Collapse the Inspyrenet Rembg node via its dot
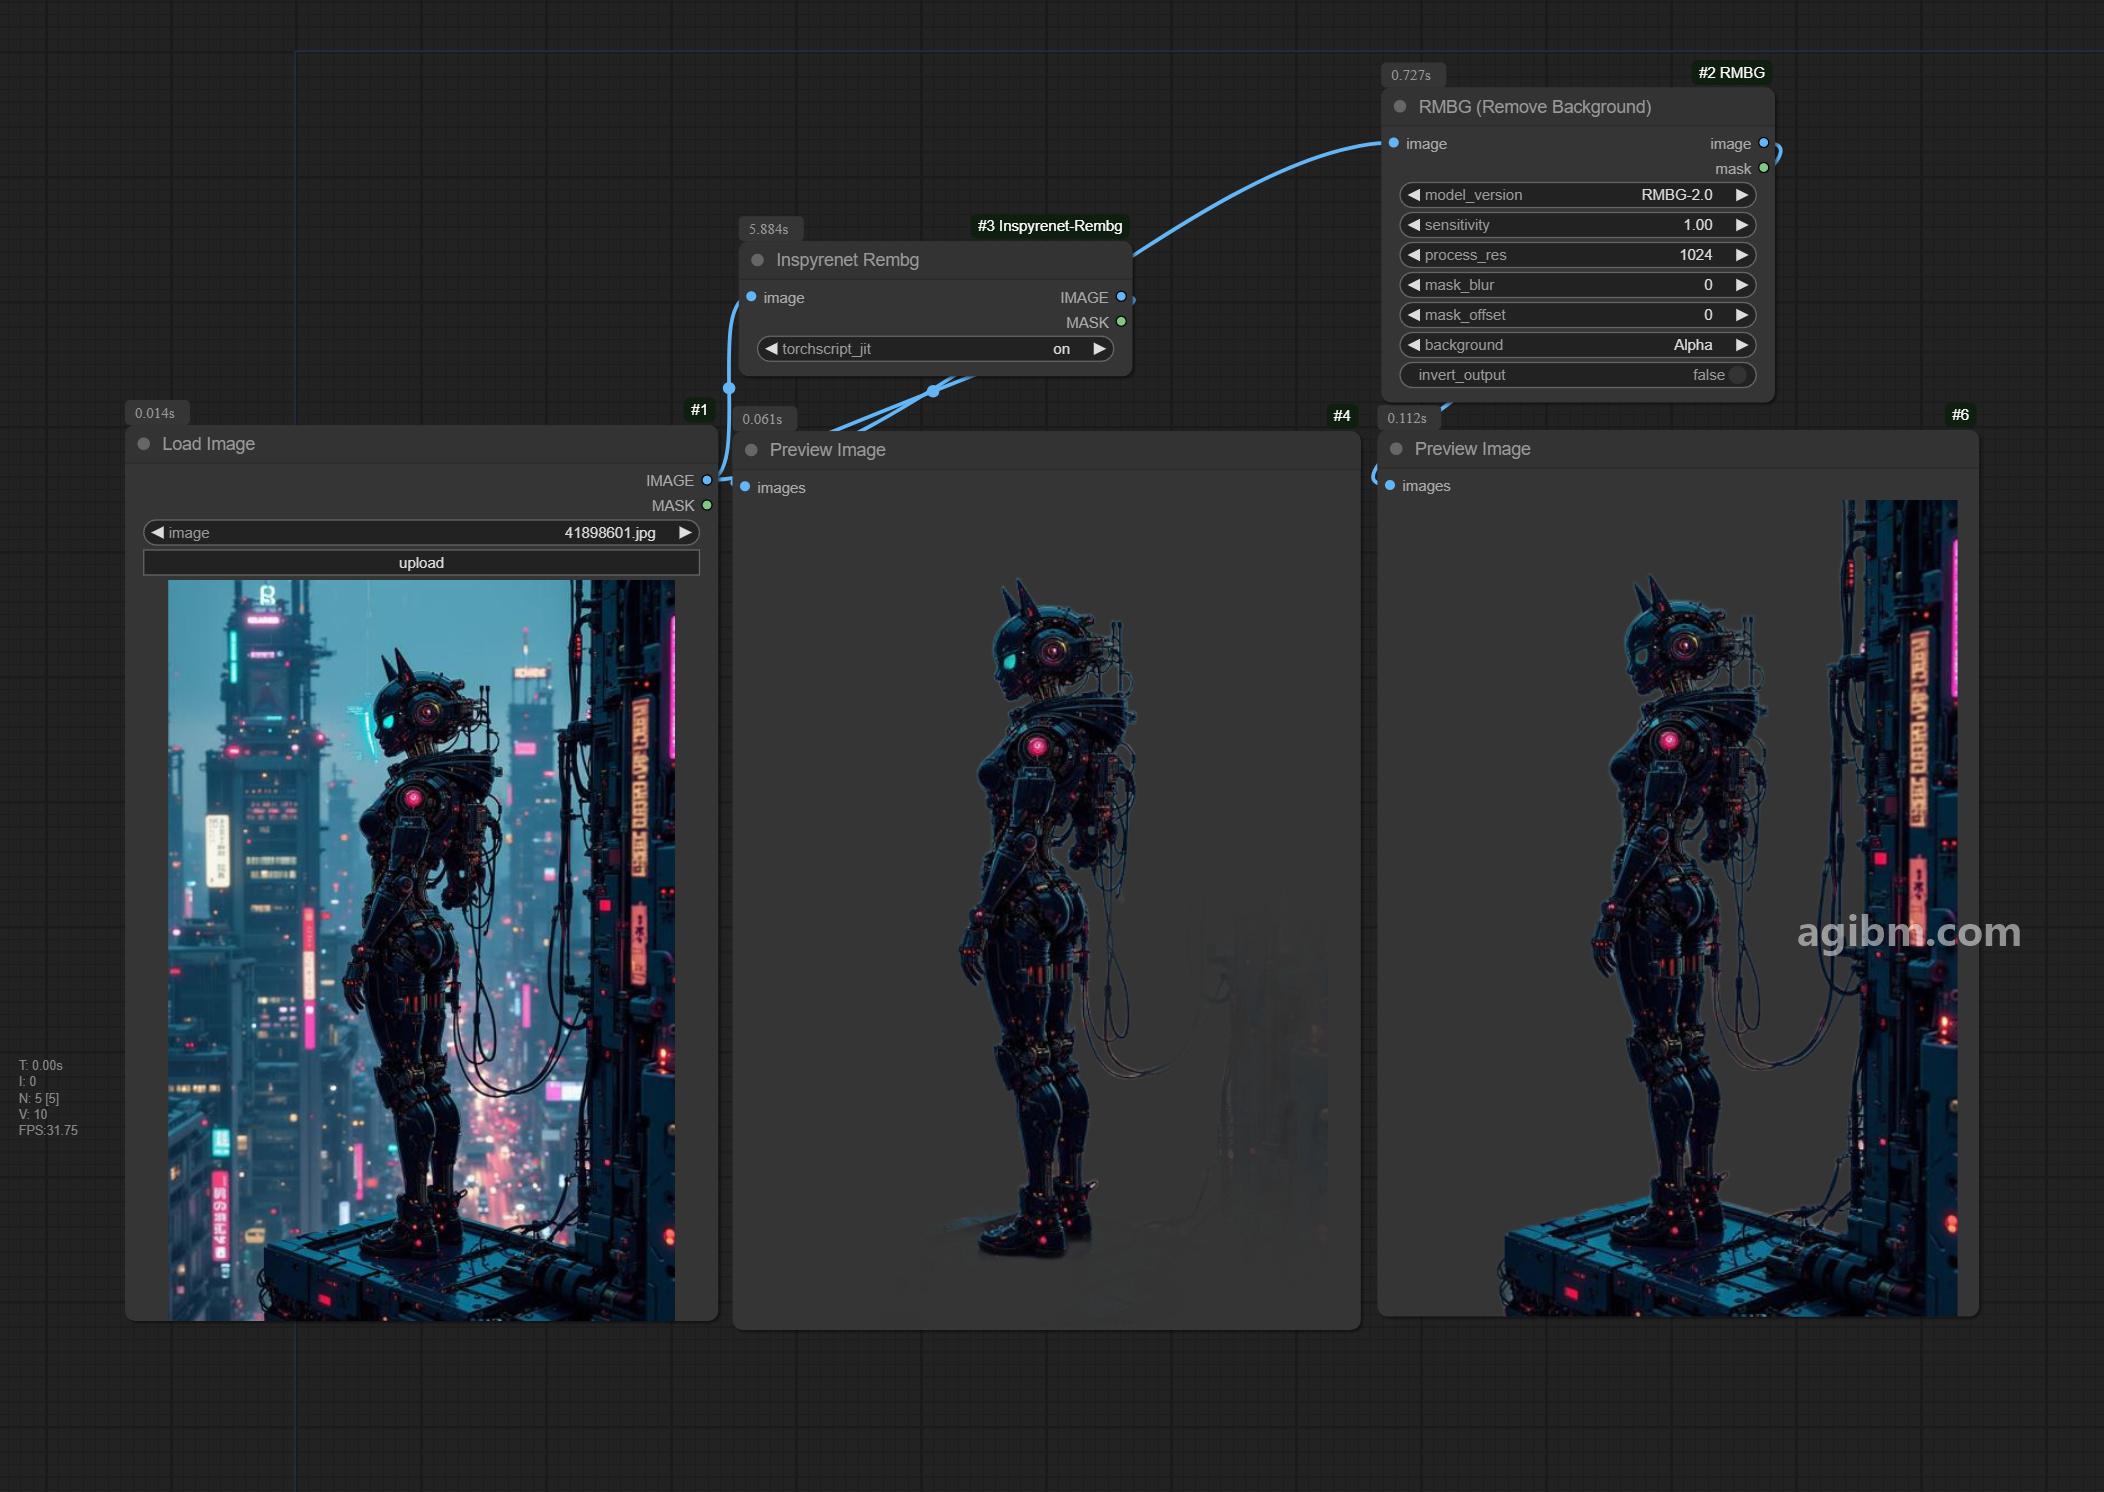This screenshot has height=1492, width=2104. click(x=758, y=260)
